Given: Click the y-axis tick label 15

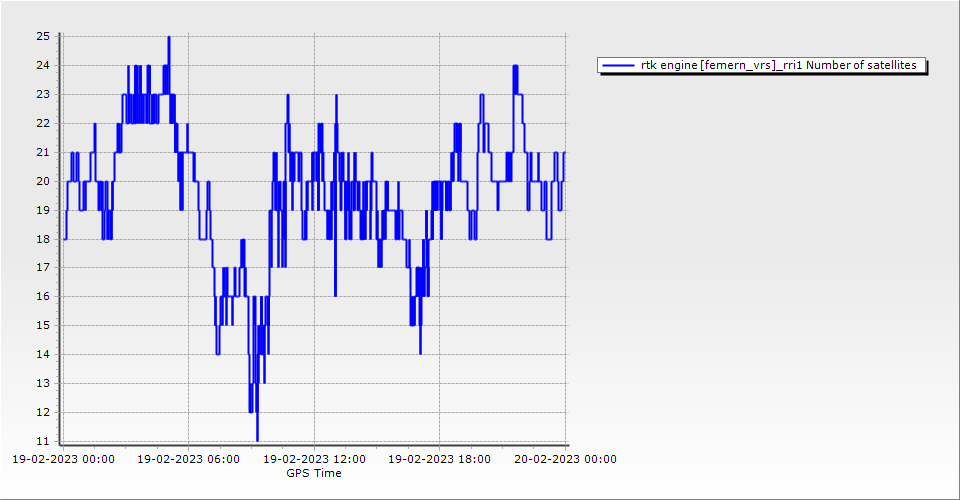Looking at the screenshot, I should (43, 326).
